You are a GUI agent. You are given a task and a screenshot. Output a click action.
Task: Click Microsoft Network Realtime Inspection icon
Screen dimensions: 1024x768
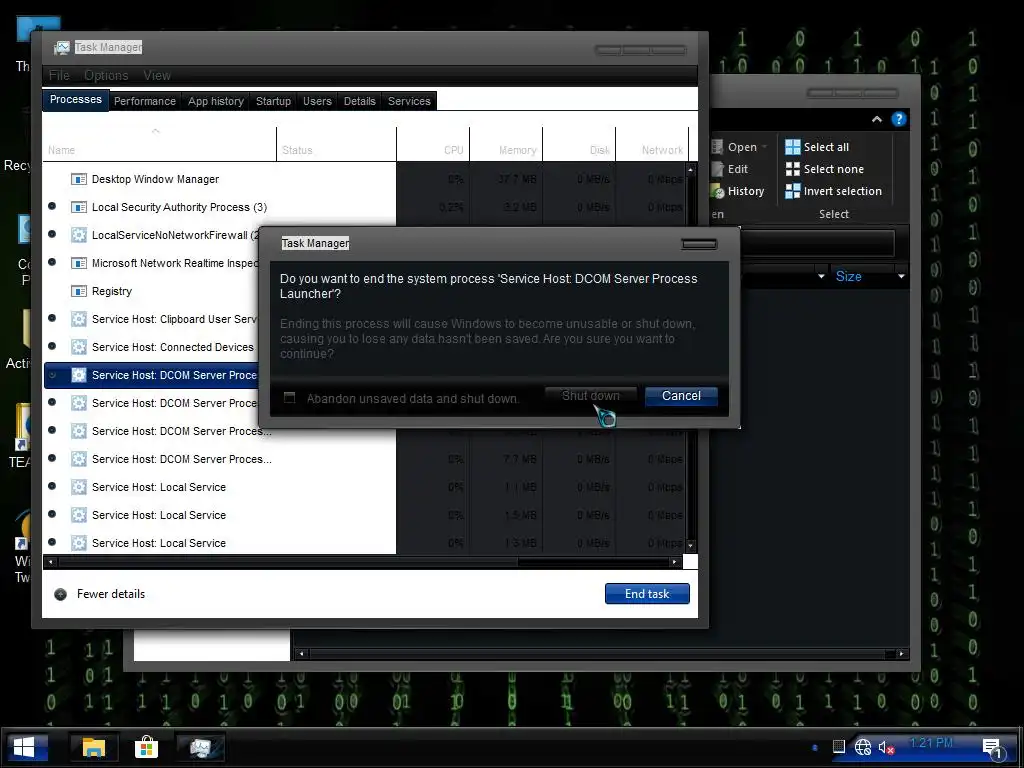click(x=78, y=263)
